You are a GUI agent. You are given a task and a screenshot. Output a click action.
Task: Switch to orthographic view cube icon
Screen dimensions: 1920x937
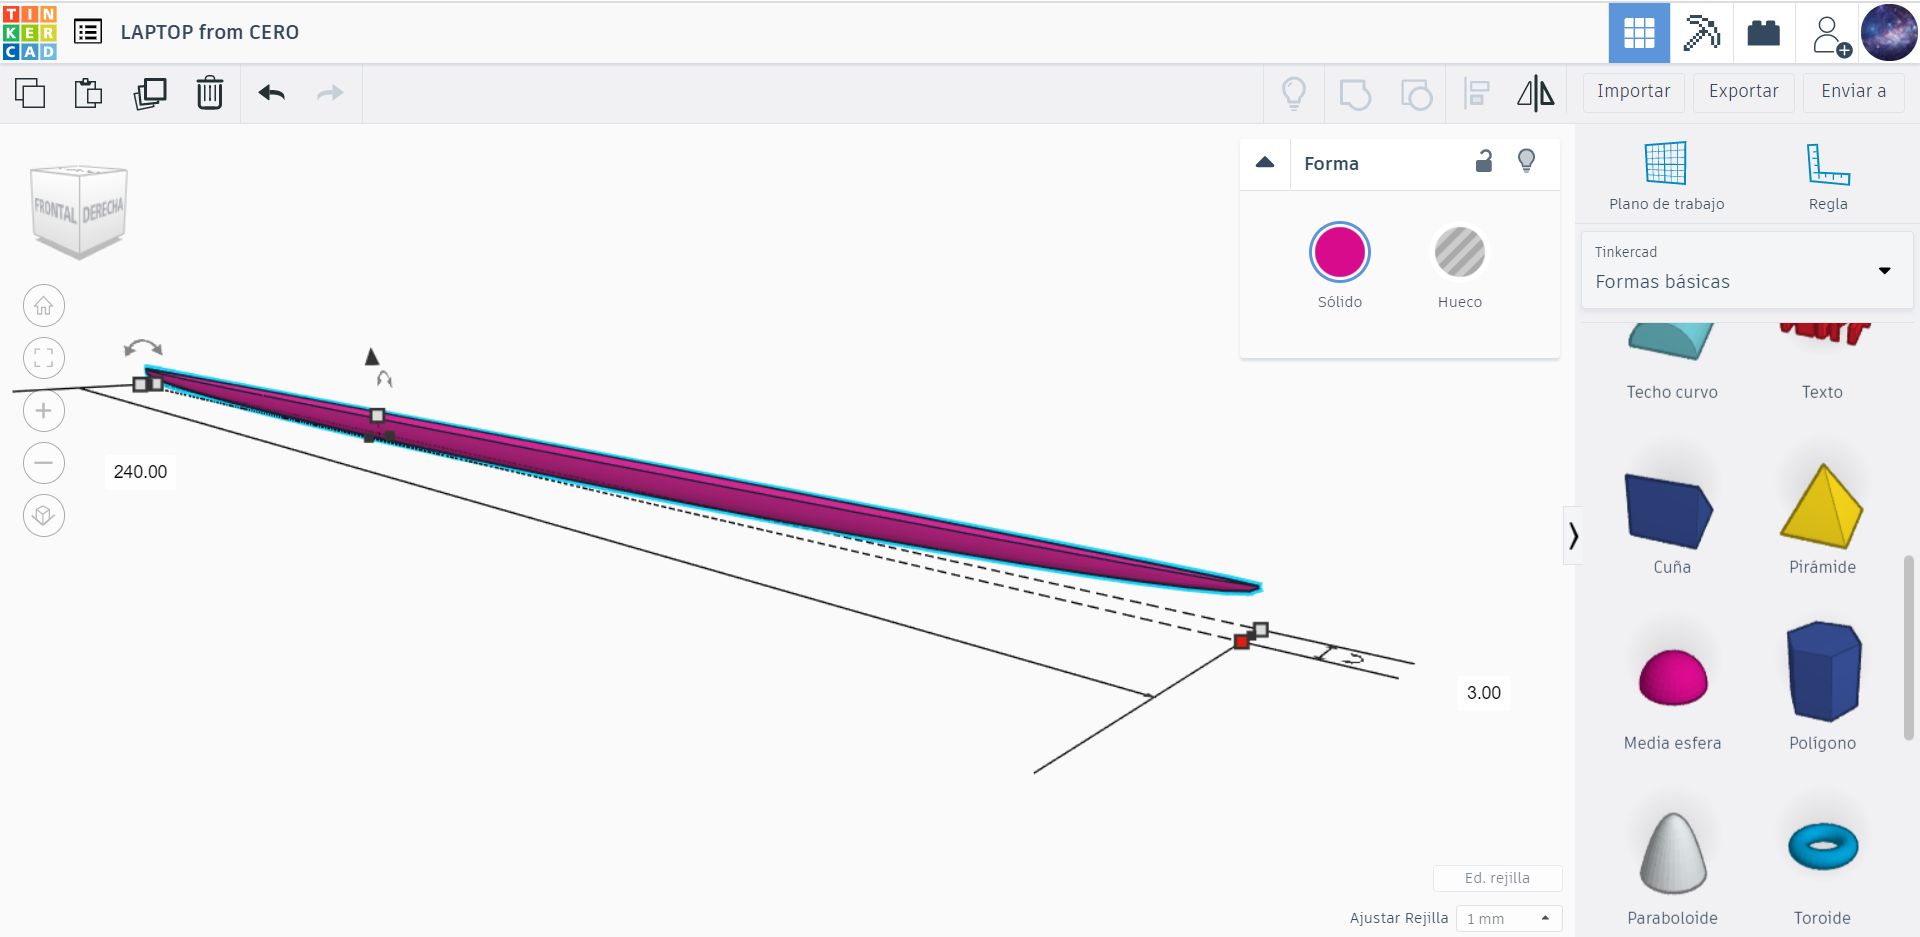pos(44,516)
